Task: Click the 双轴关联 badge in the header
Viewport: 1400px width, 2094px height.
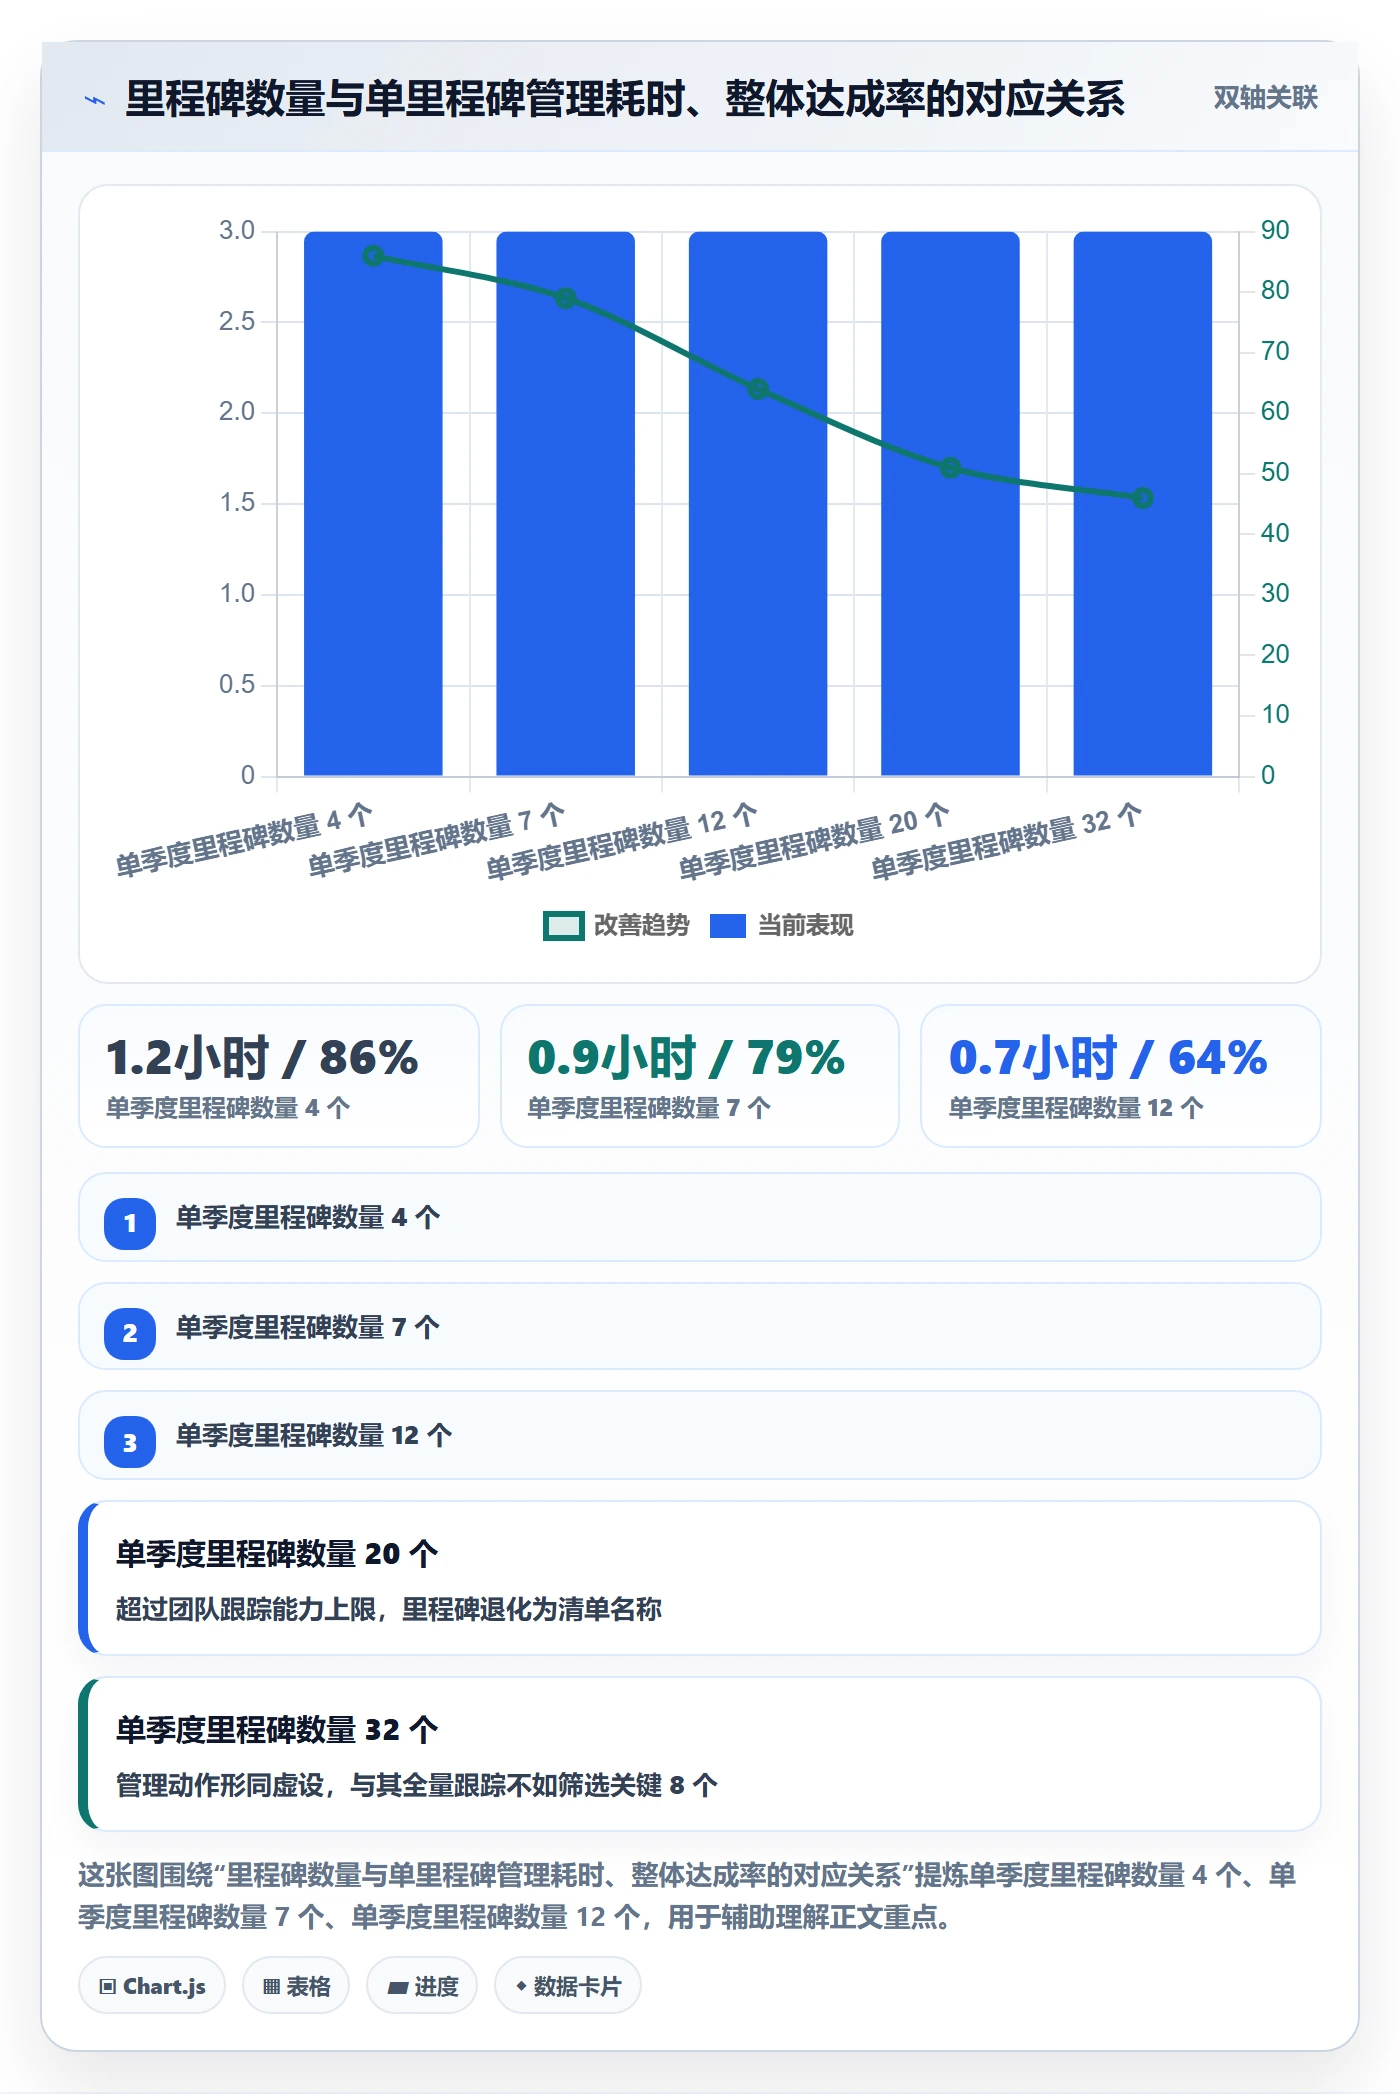Action: tap(1265, 98)
